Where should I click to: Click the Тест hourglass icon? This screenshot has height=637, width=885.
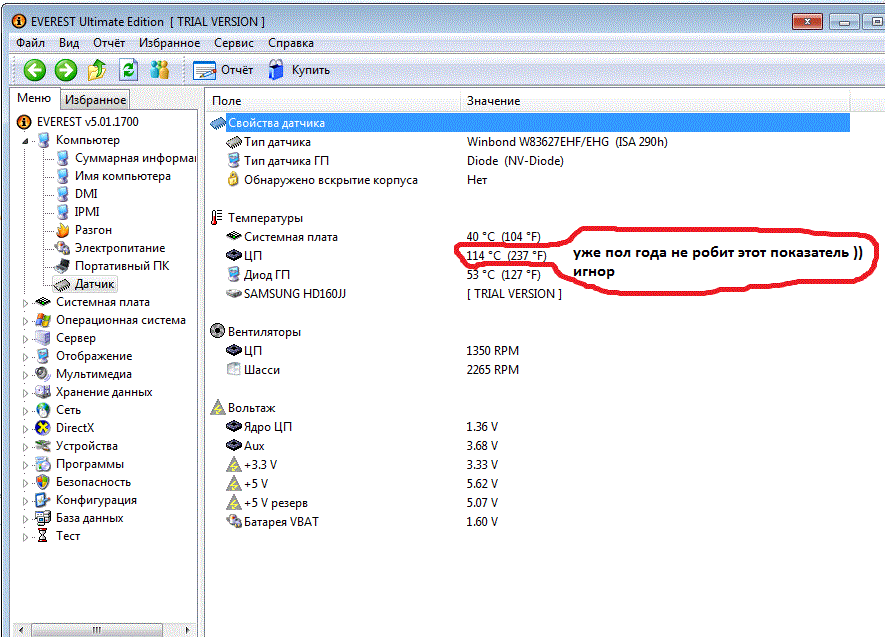(x=43, y=536)
